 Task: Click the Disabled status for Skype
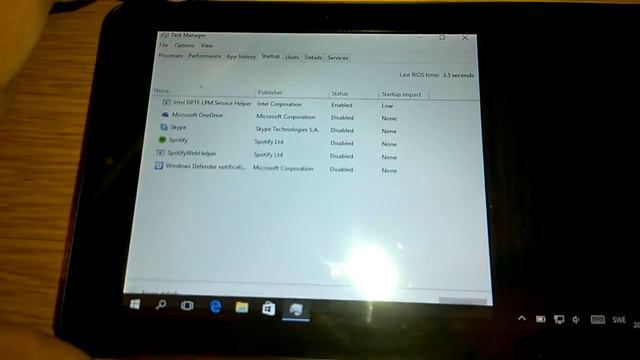click(342, 130)
